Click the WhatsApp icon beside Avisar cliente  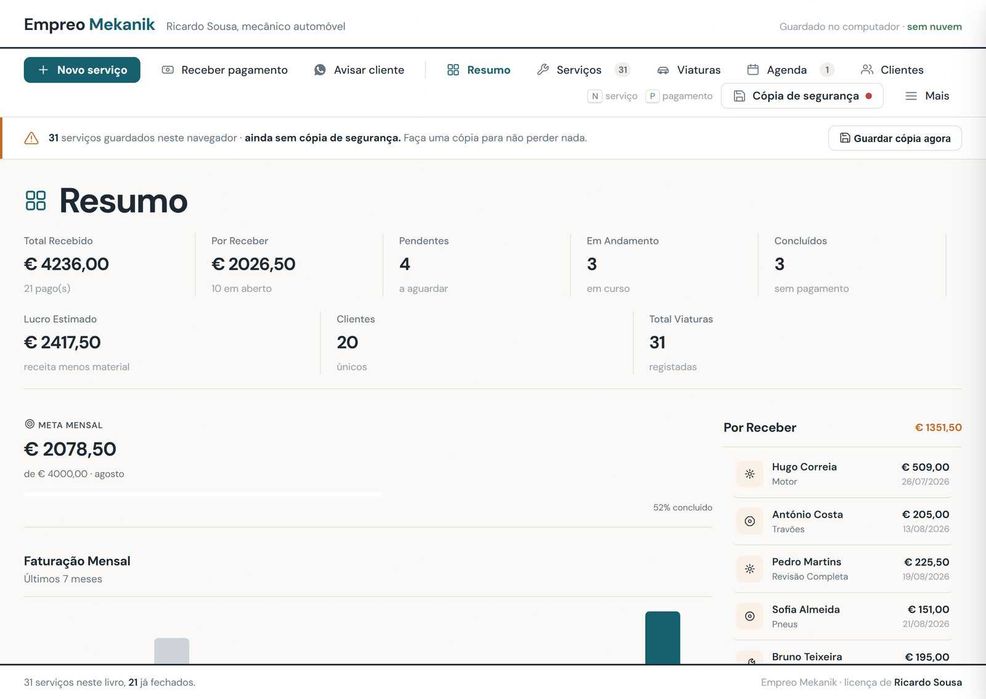click(320, 70)
